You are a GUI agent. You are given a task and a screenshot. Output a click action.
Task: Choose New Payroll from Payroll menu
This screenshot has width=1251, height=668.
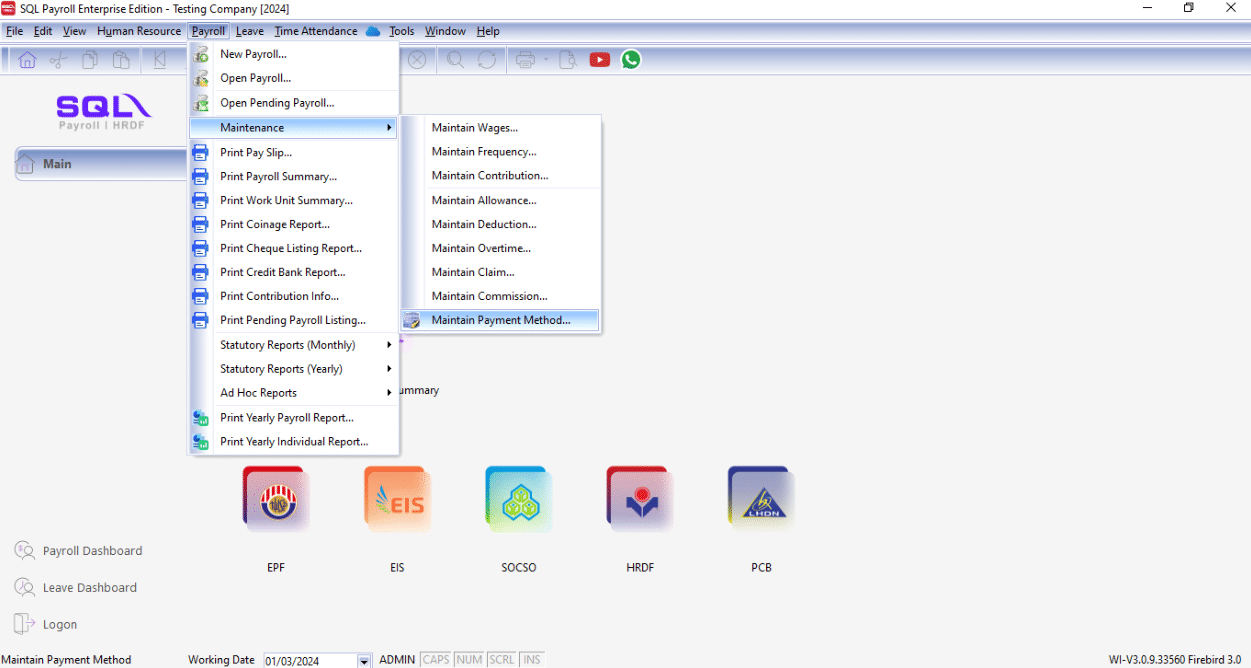tap(253, 54)
